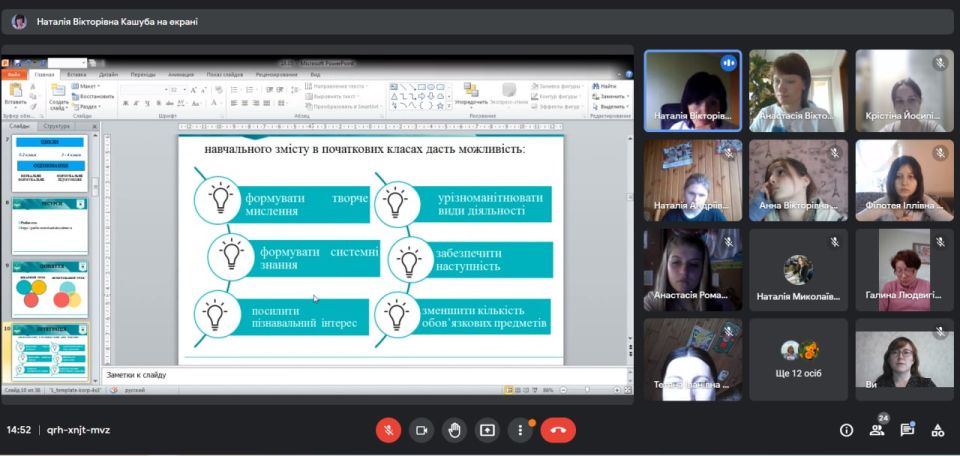Switch to the Переходы ribbon tab

tap(143, 75)
